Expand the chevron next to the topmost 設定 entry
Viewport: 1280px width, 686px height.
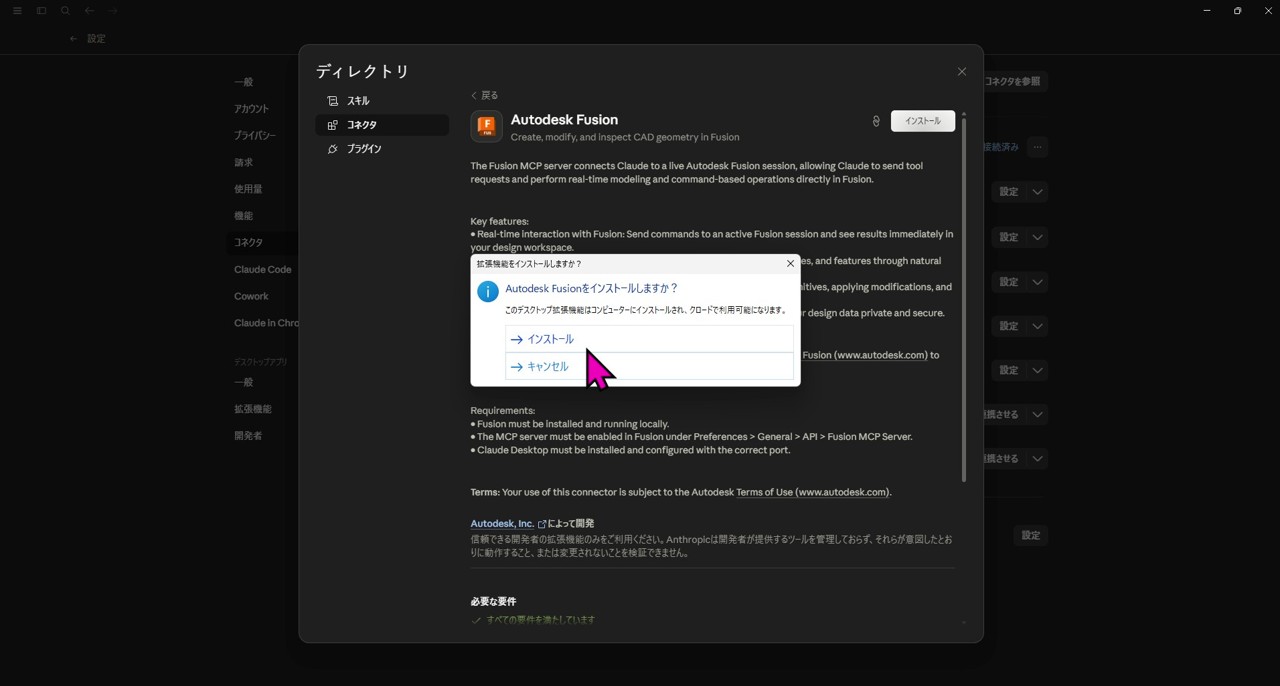(x=1037, y=191)
